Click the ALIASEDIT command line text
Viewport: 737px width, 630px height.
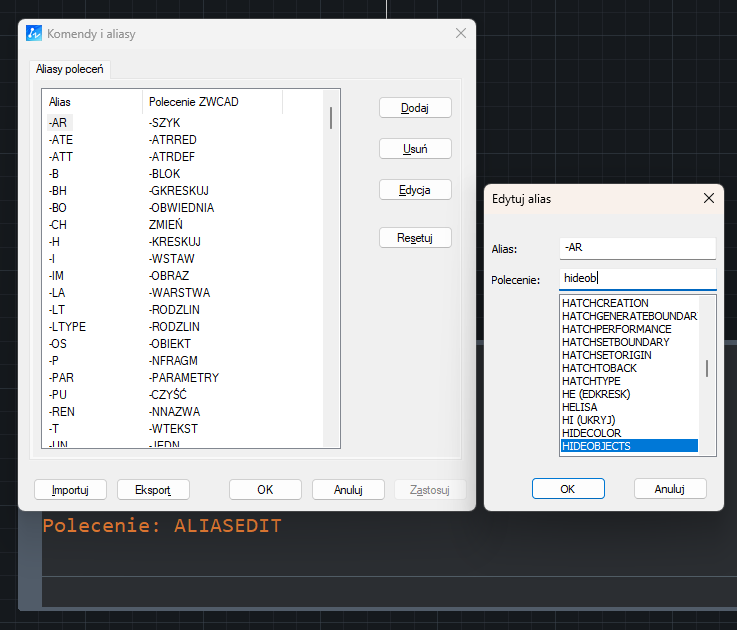[227, 526]
